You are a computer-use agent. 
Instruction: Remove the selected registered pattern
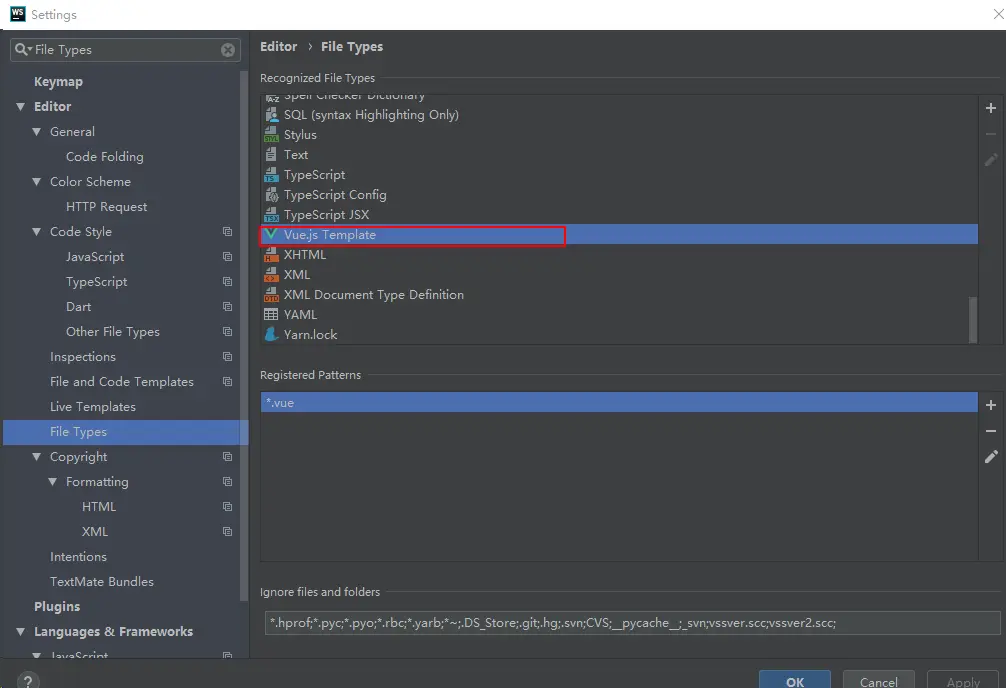coord(991,431)
